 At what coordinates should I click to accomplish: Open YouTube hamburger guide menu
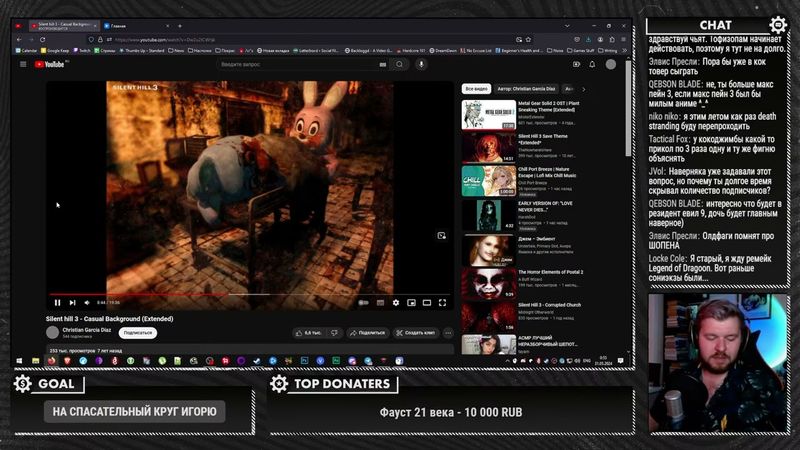(x=23, y=64)
